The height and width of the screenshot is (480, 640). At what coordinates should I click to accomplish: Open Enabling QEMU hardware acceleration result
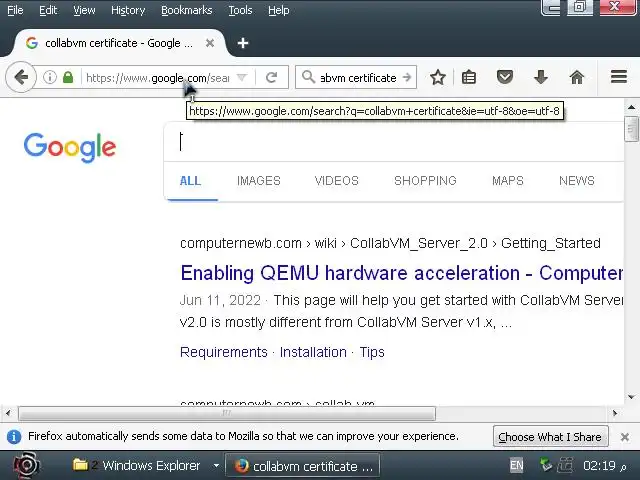tap(402, 273)
